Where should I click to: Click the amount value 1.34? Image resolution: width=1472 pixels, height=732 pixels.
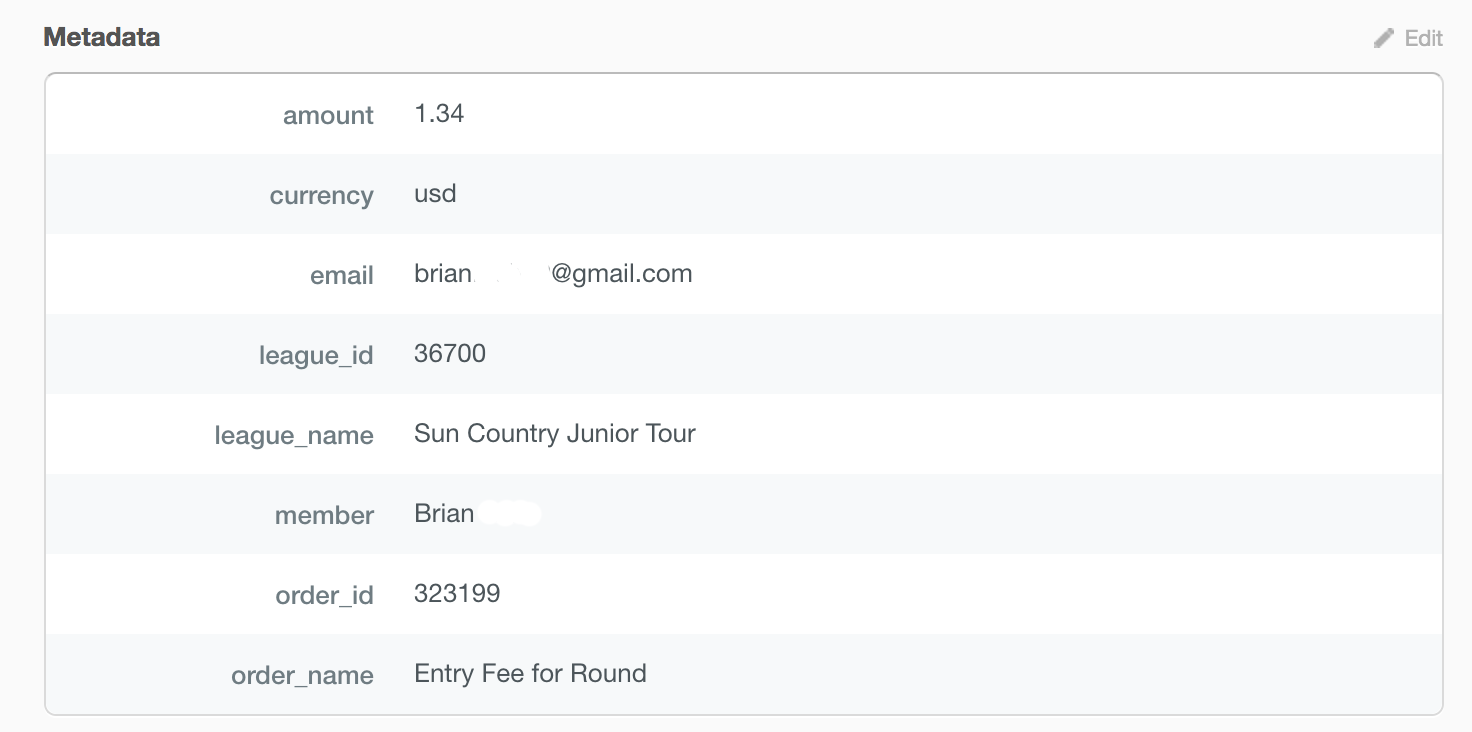(439, 114)
